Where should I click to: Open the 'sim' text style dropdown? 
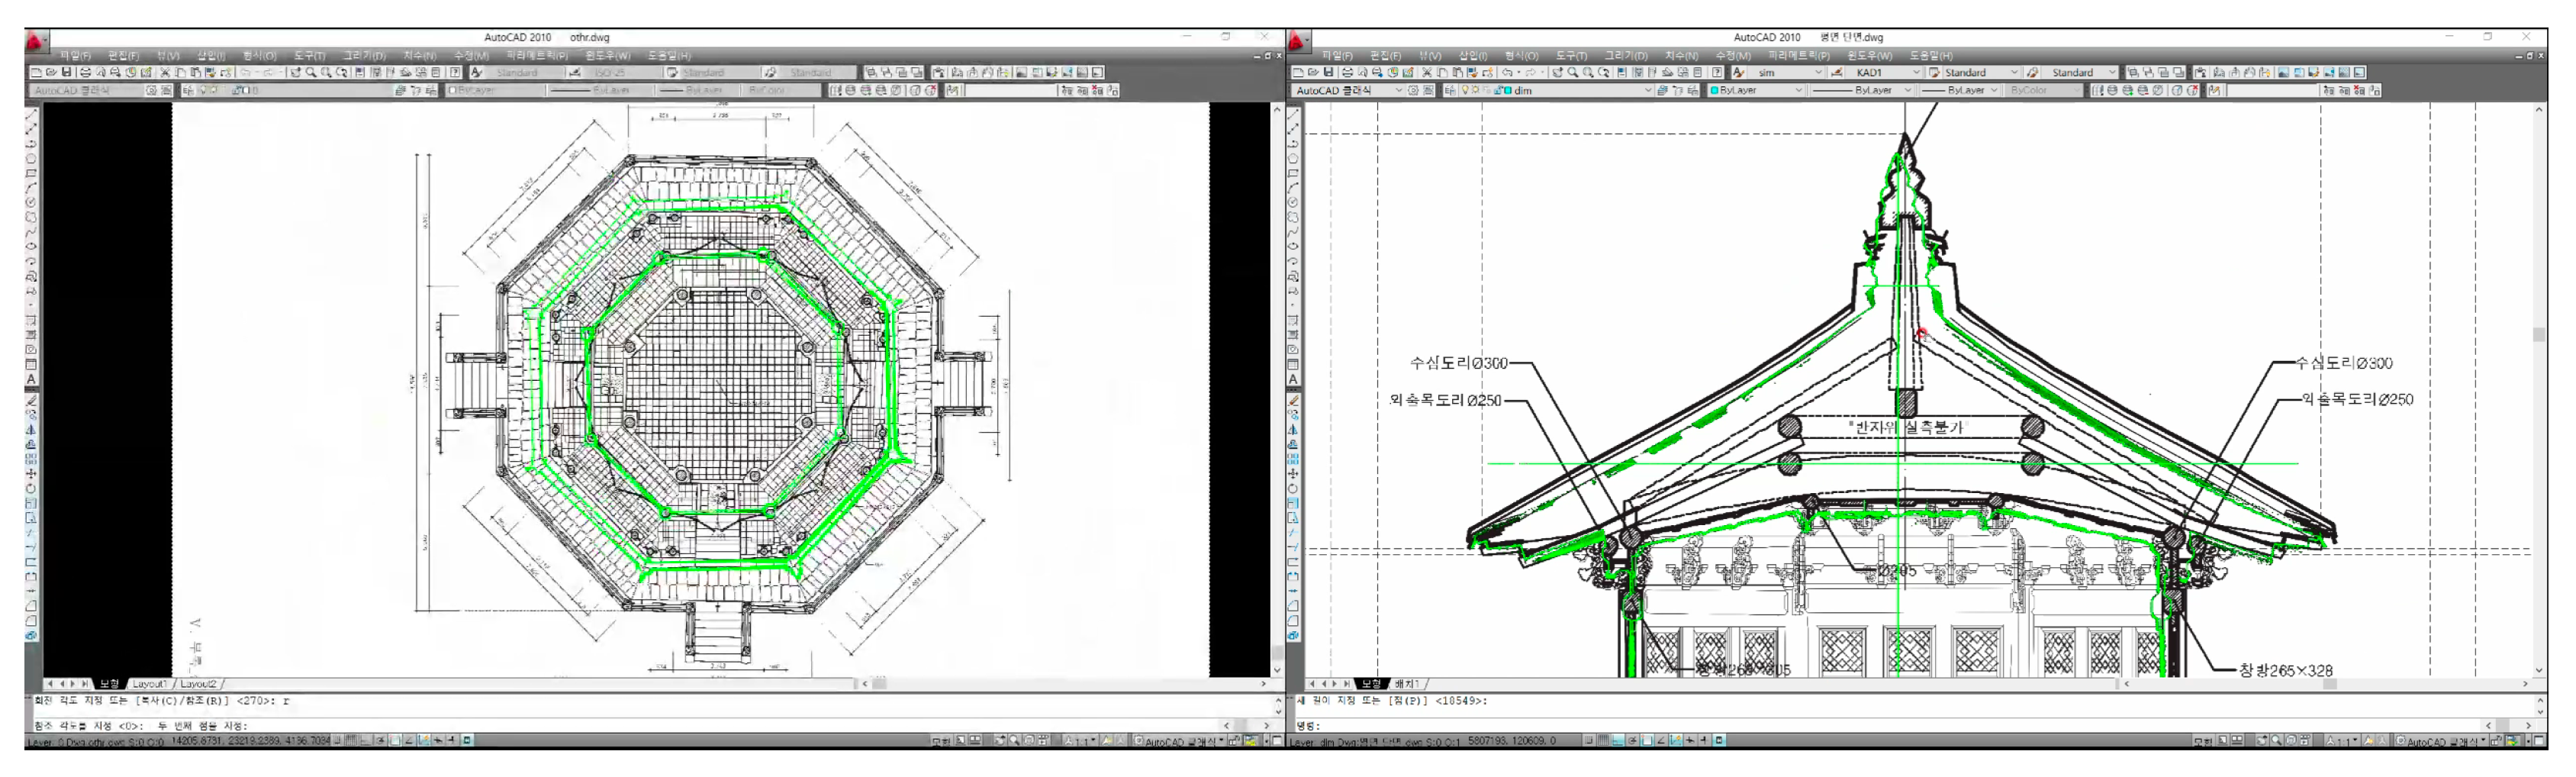[1818, 73]
